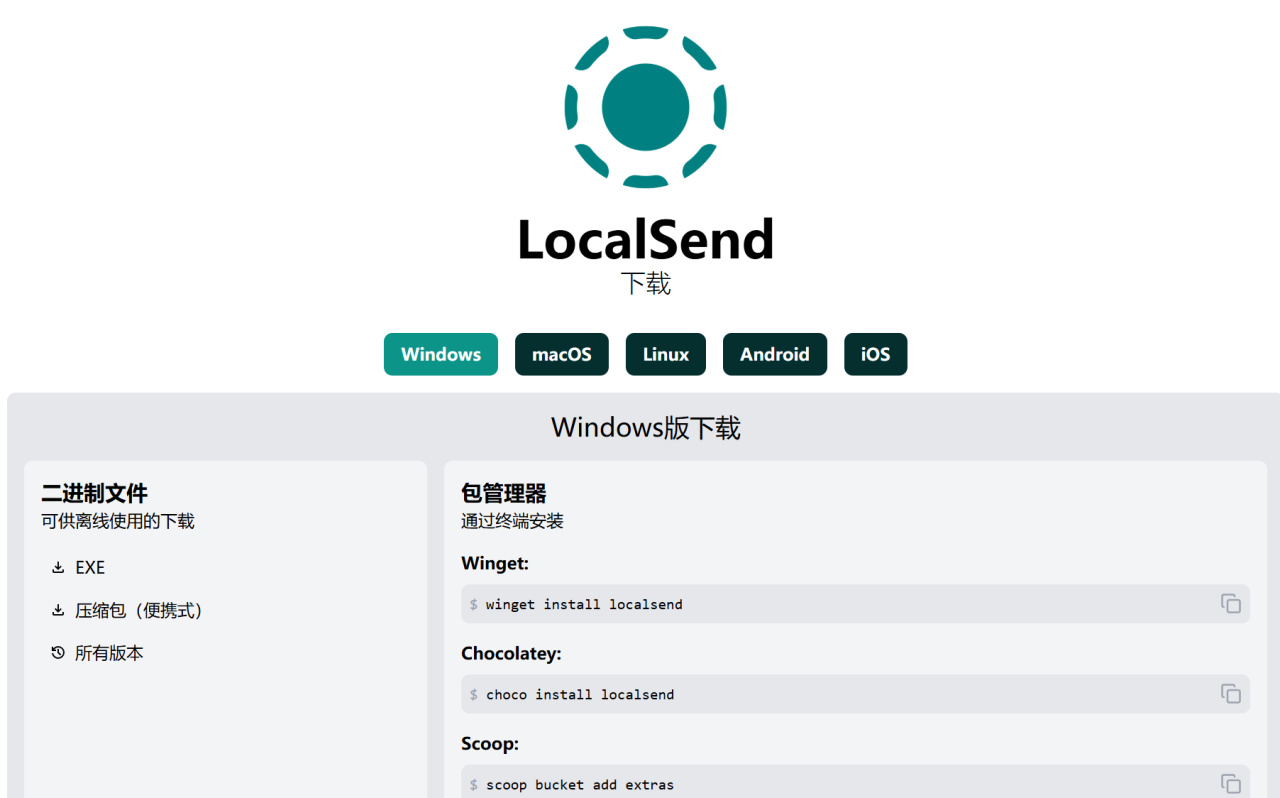
Task: Copy the winget install command
Action: tap(1231, 604)
